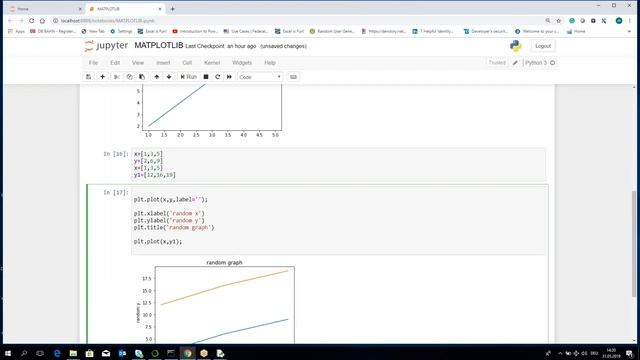640x360 pixels.
Task: Save and checkpoint the notebook
Action: pos(89,77)
